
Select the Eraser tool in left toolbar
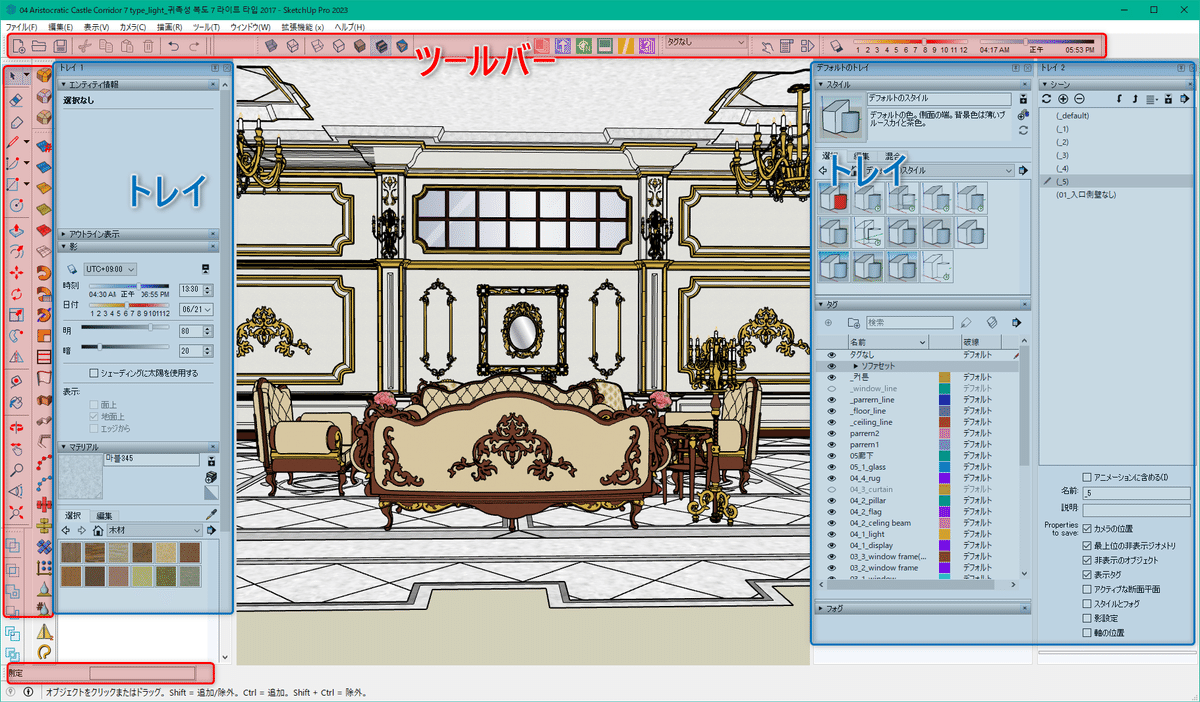pos(16,100)
